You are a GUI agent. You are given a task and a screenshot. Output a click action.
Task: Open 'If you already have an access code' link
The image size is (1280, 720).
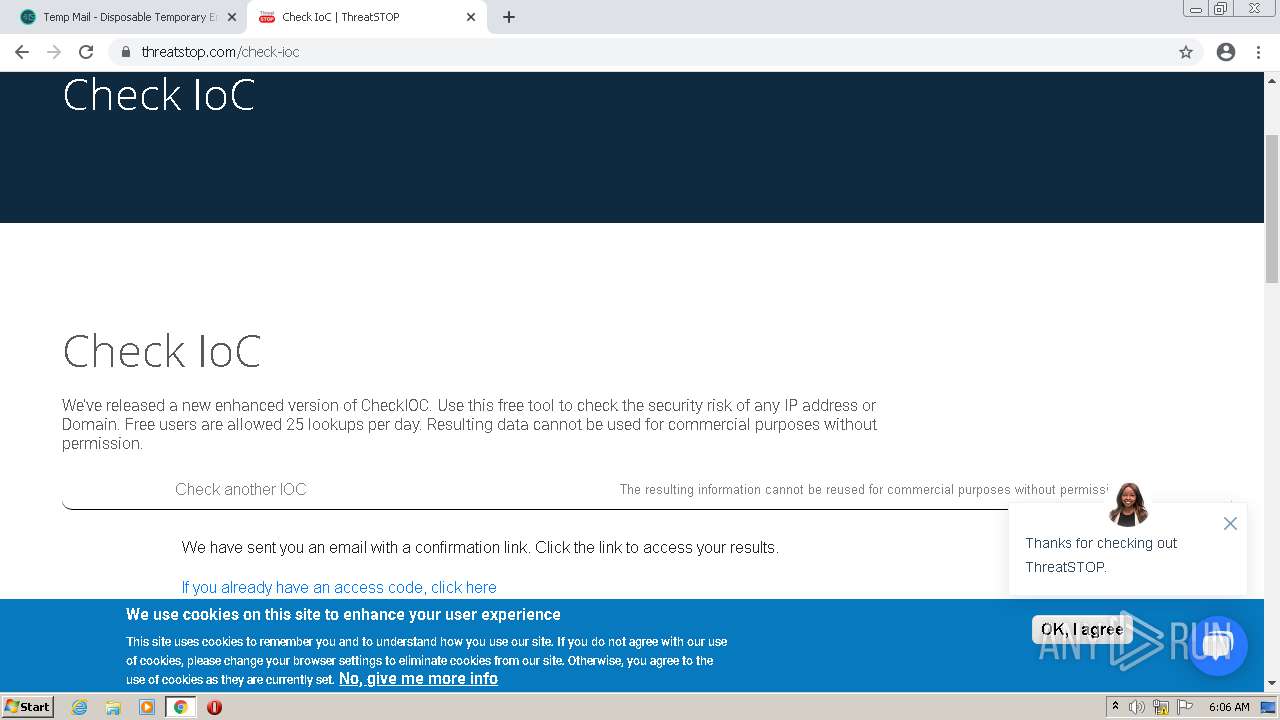(339, 587)
